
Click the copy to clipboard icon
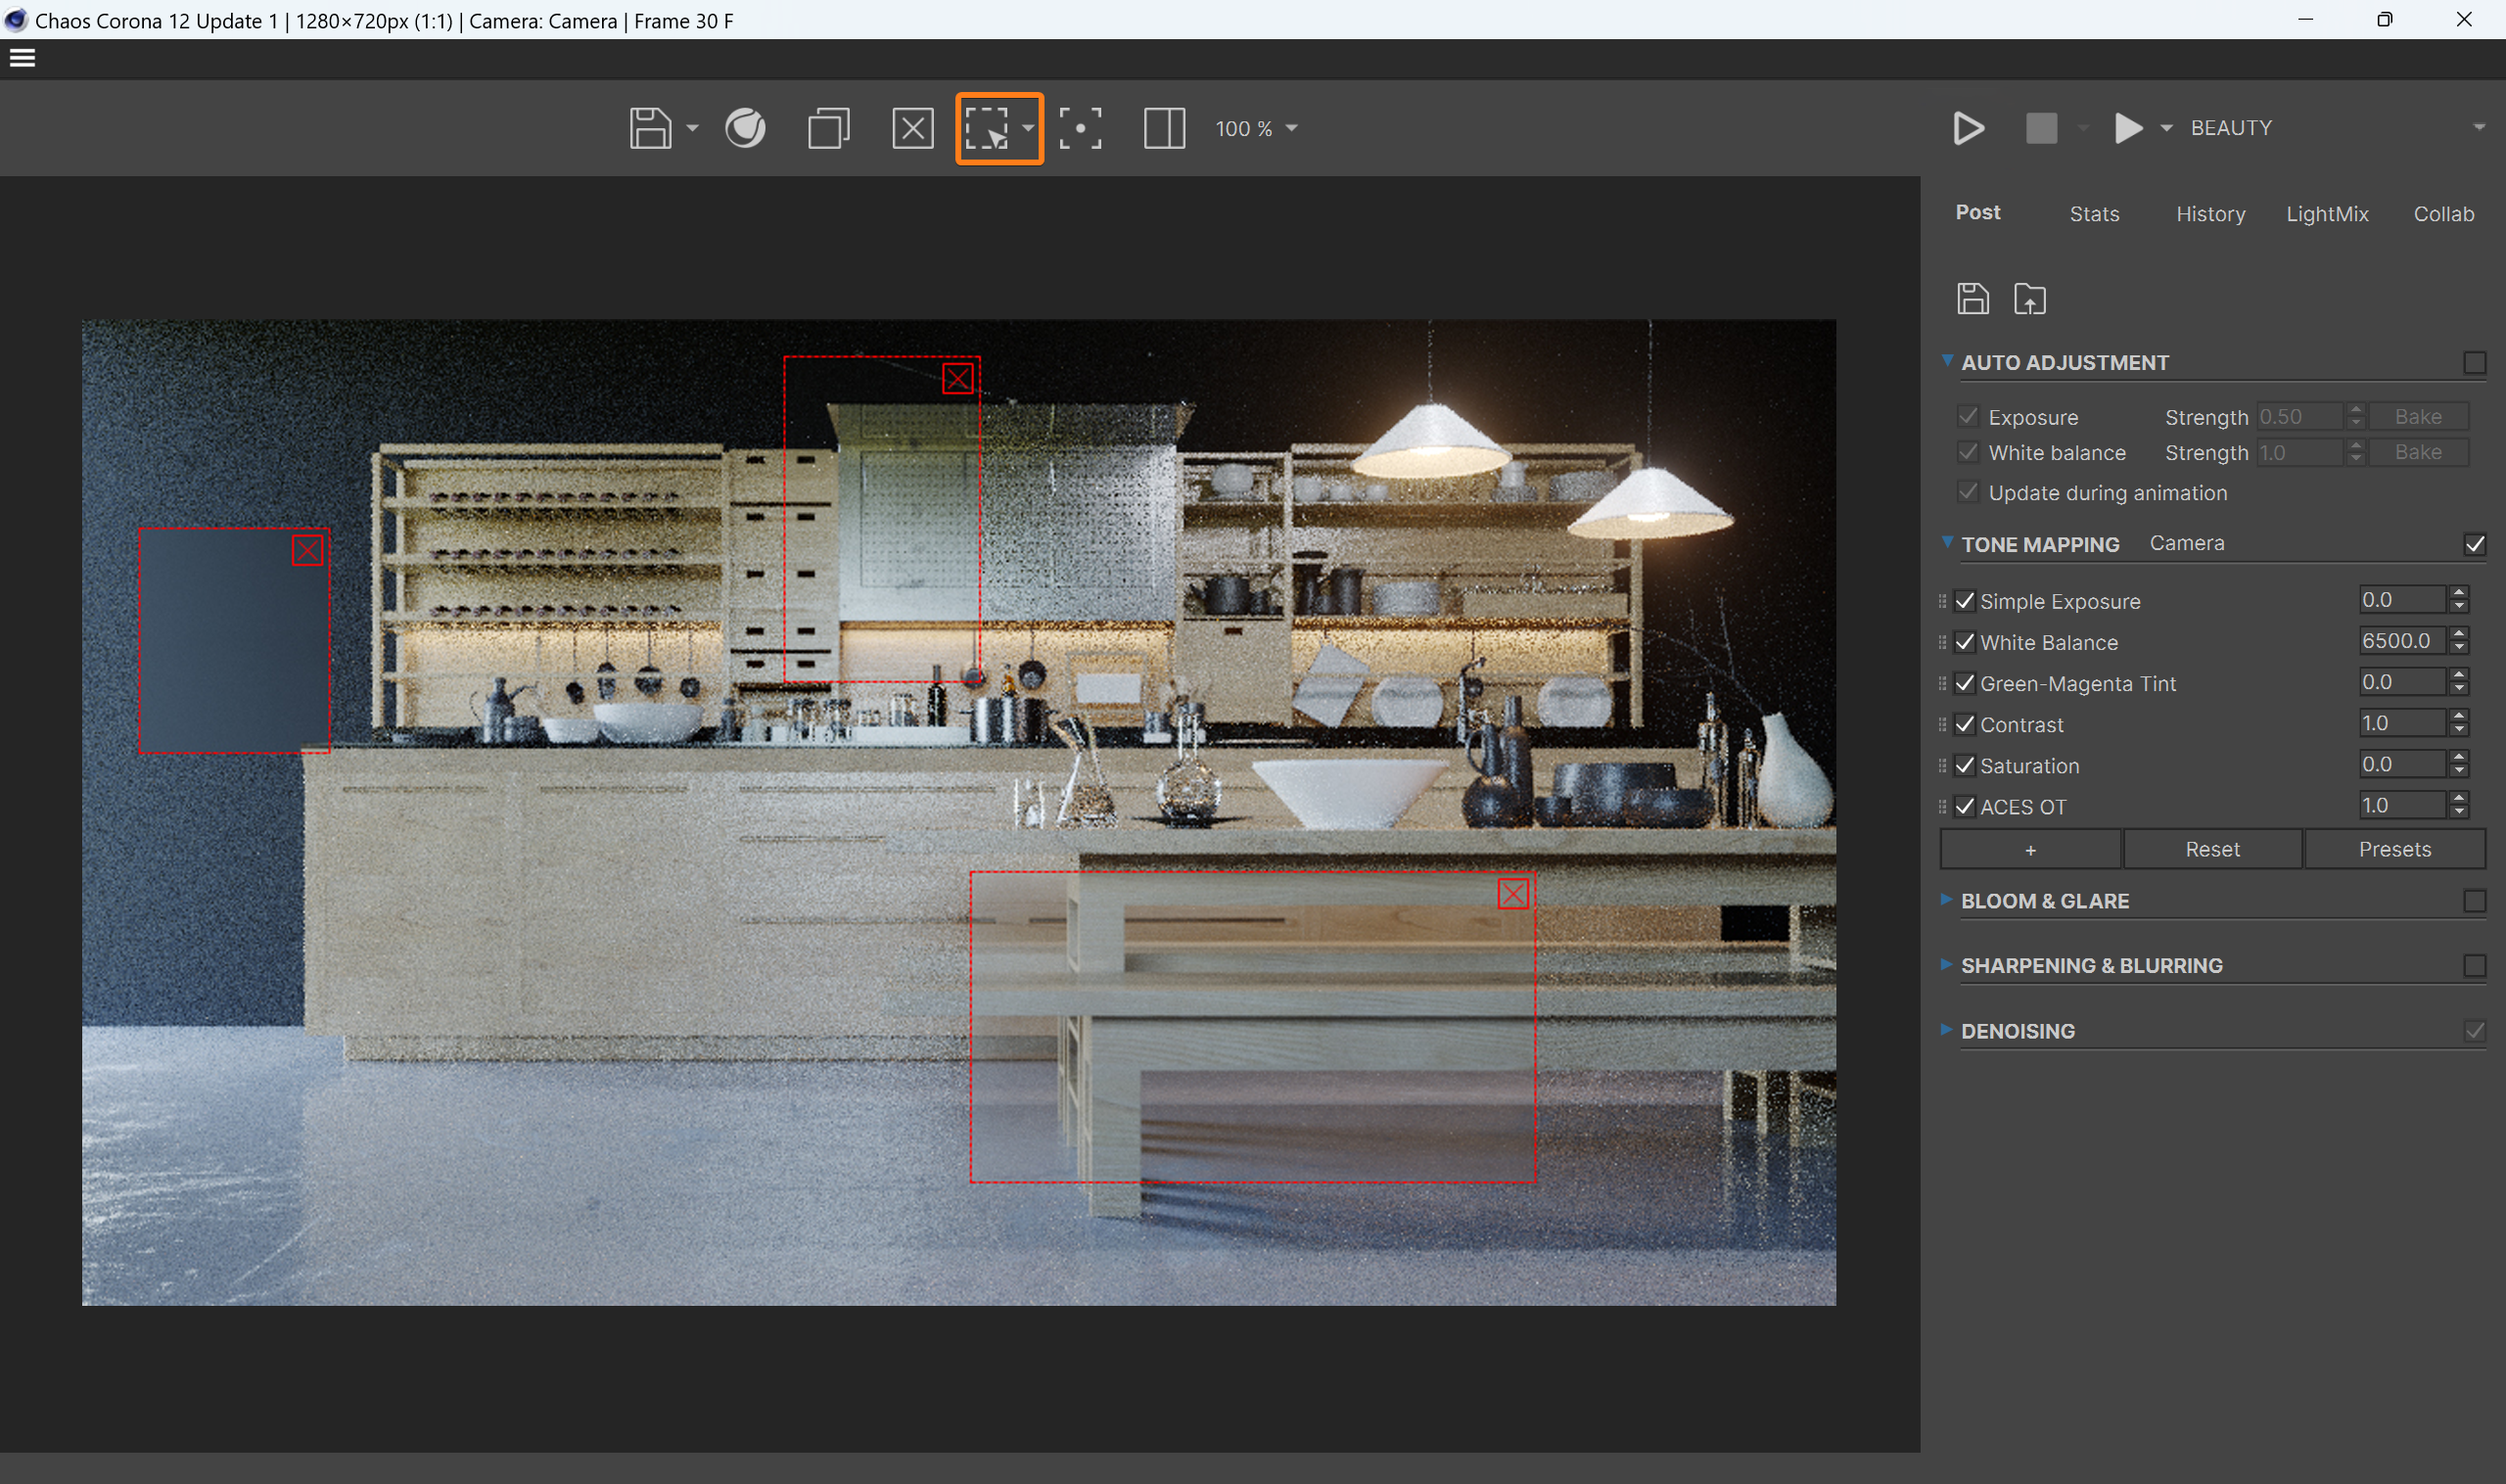[x=828, y=128]
